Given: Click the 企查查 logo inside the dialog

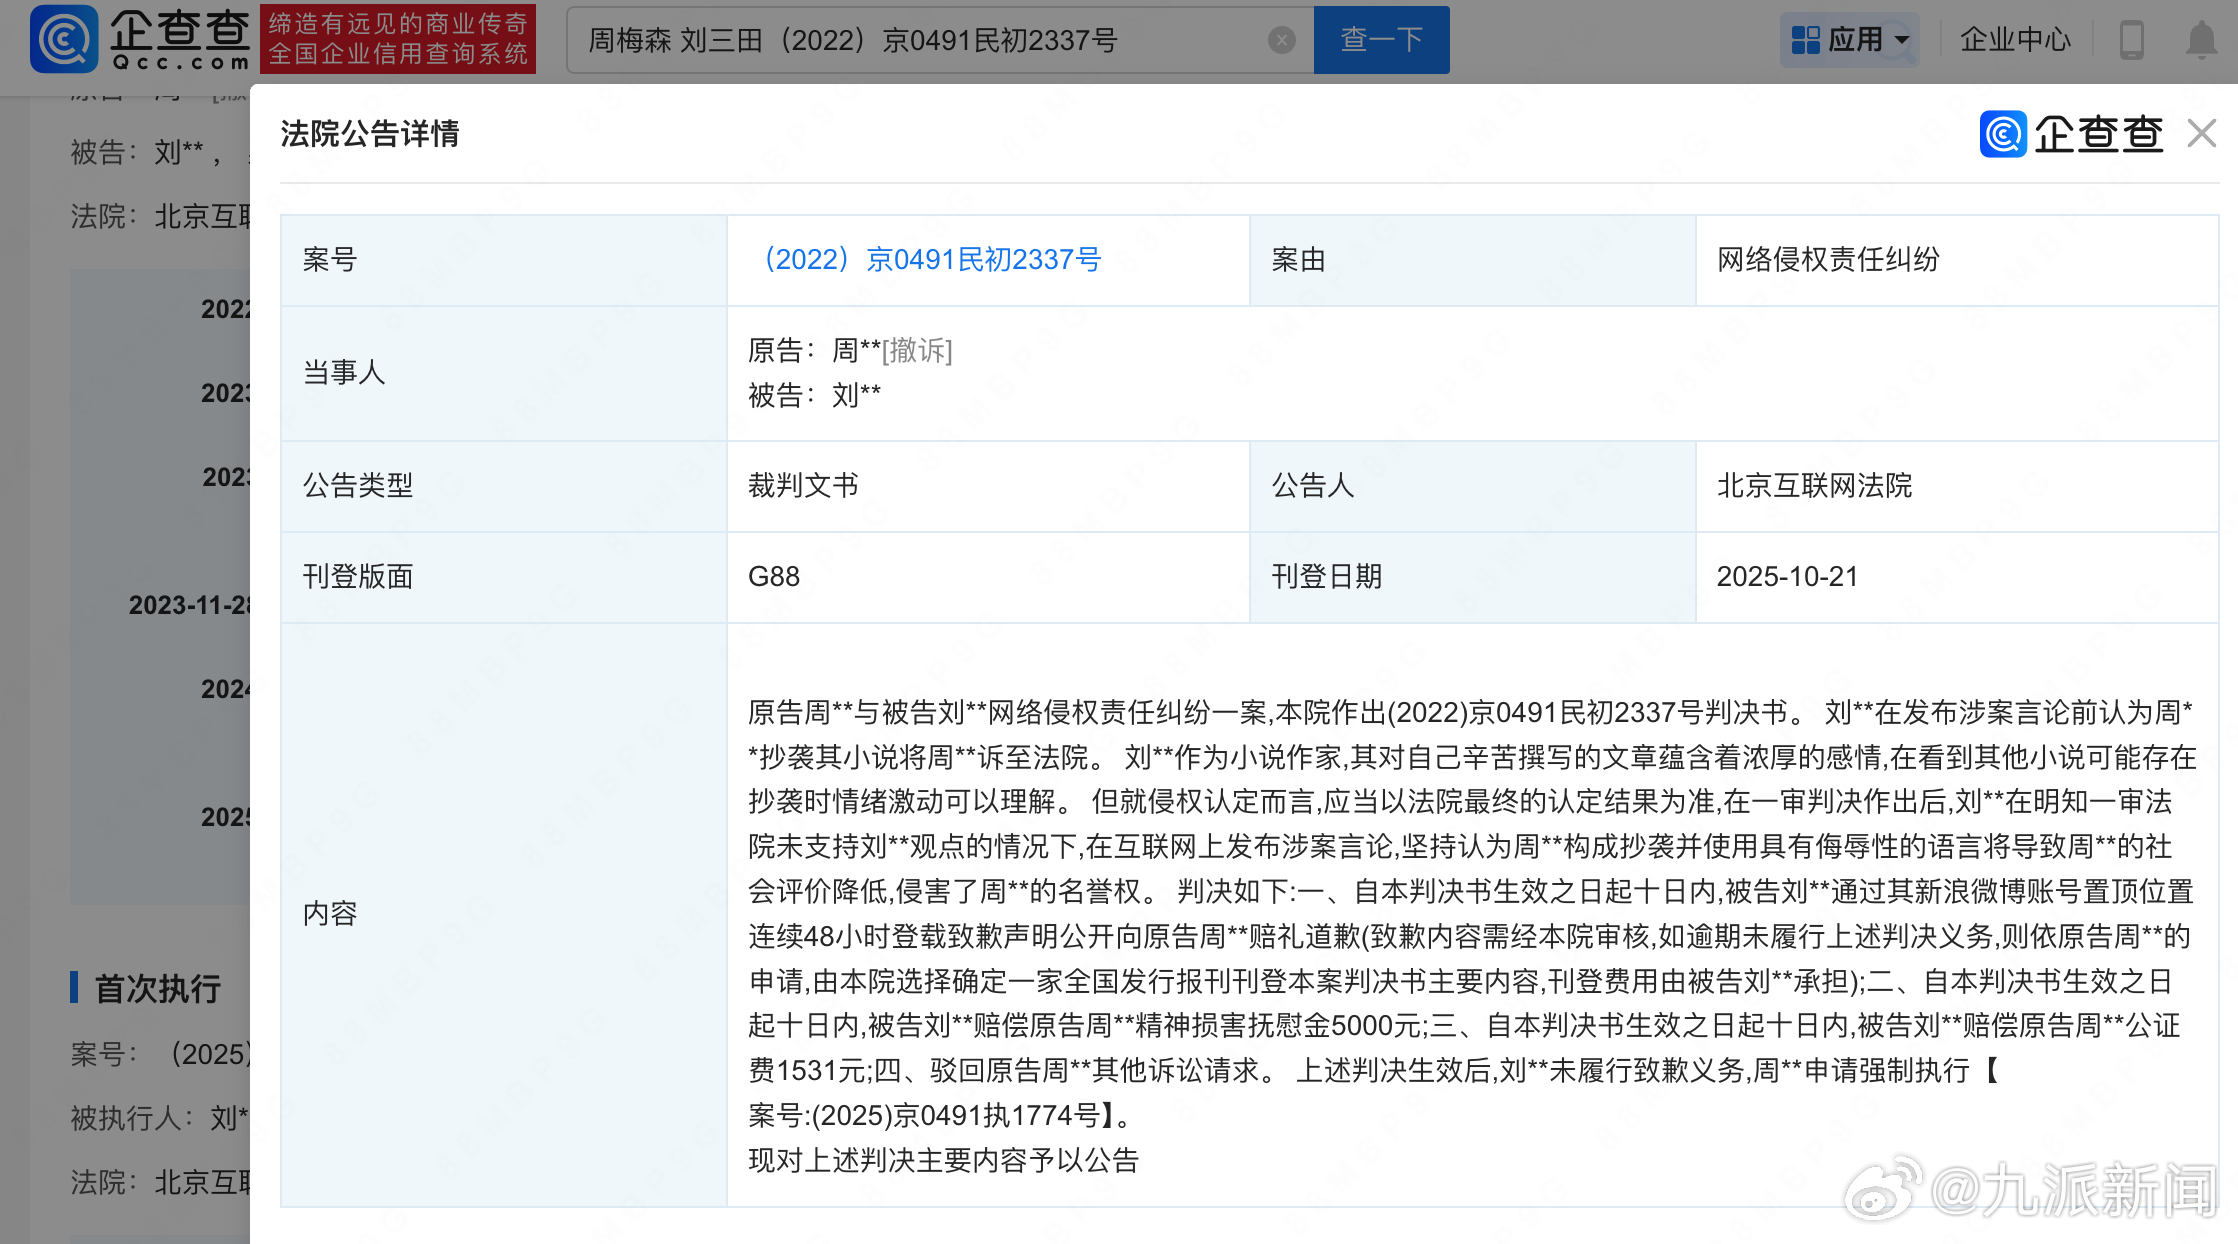Looking at the screenshot, I should tap(2071, 134).
